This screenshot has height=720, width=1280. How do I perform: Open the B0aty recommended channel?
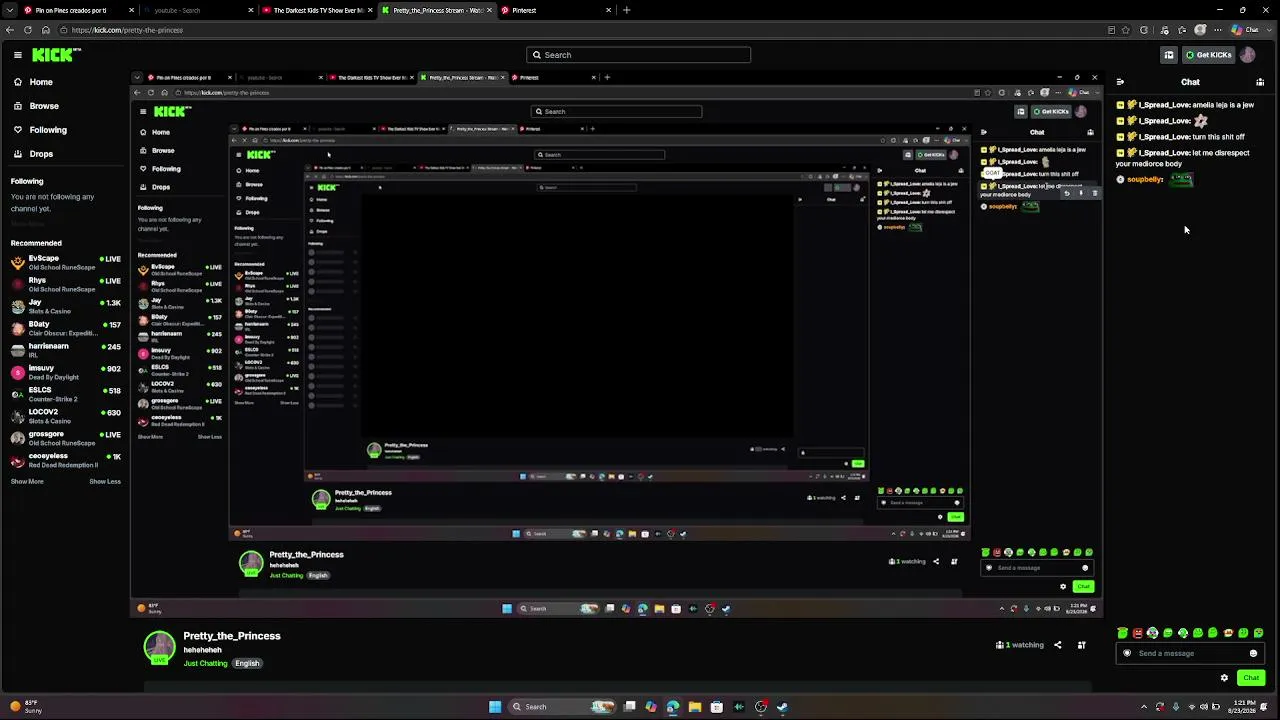point(66,329)
